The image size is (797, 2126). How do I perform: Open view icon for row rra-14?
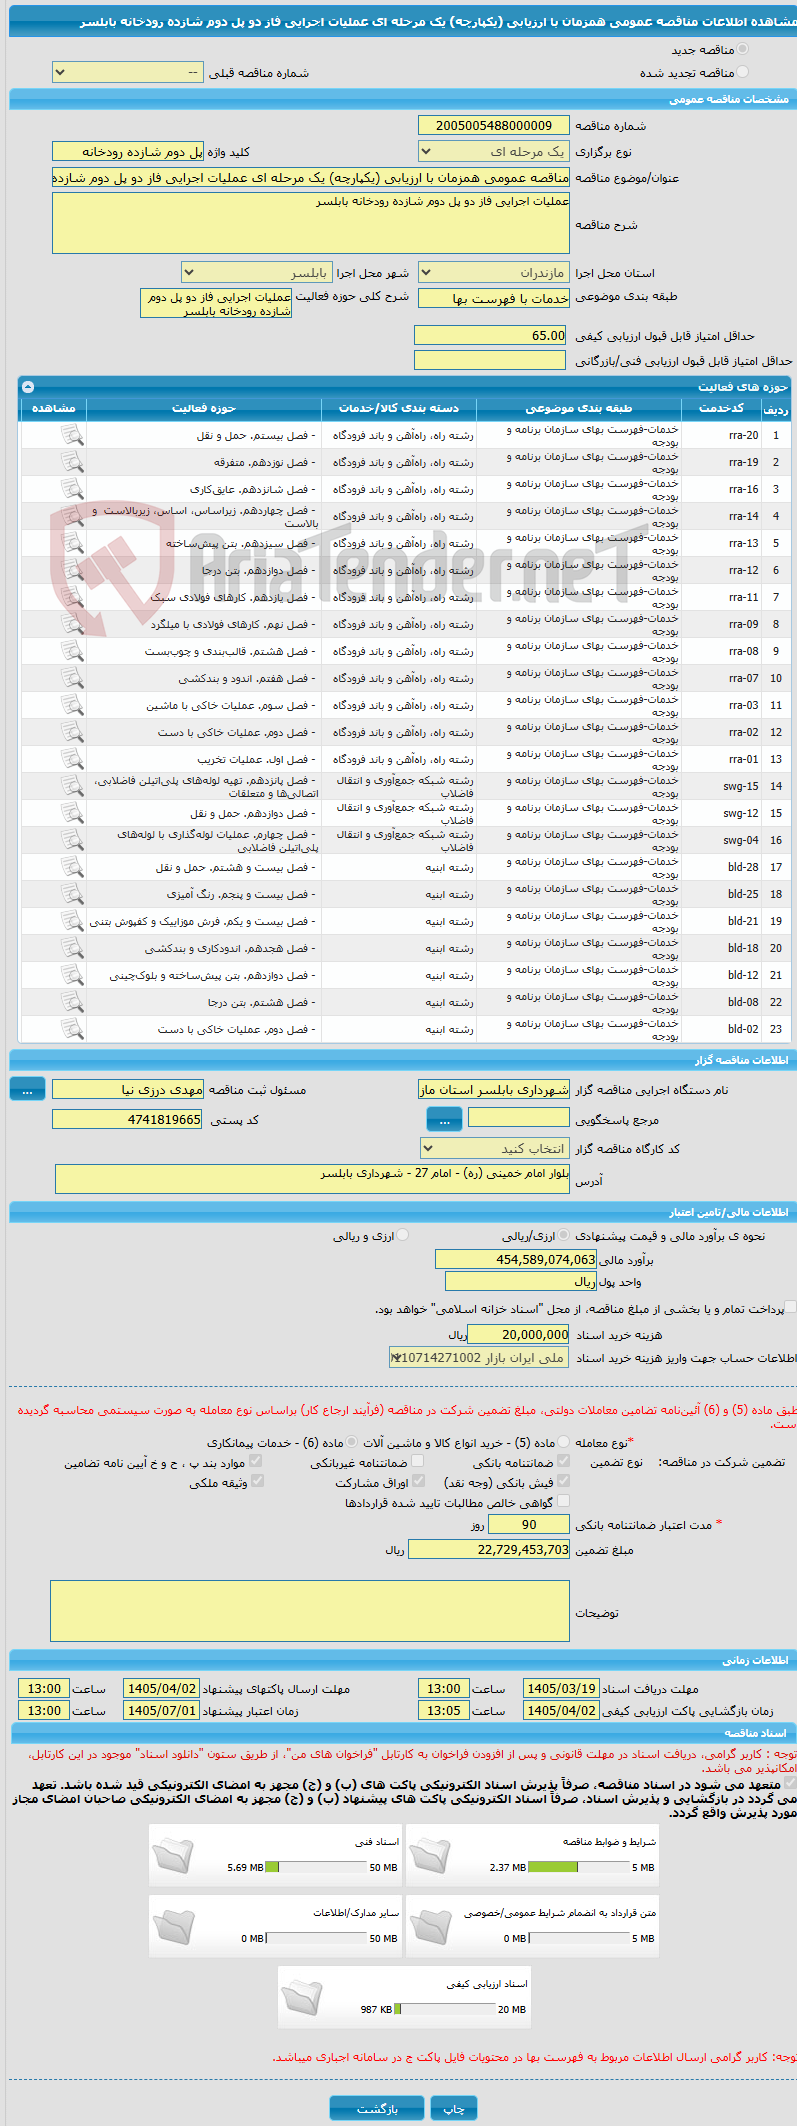[x=72, y=516]
